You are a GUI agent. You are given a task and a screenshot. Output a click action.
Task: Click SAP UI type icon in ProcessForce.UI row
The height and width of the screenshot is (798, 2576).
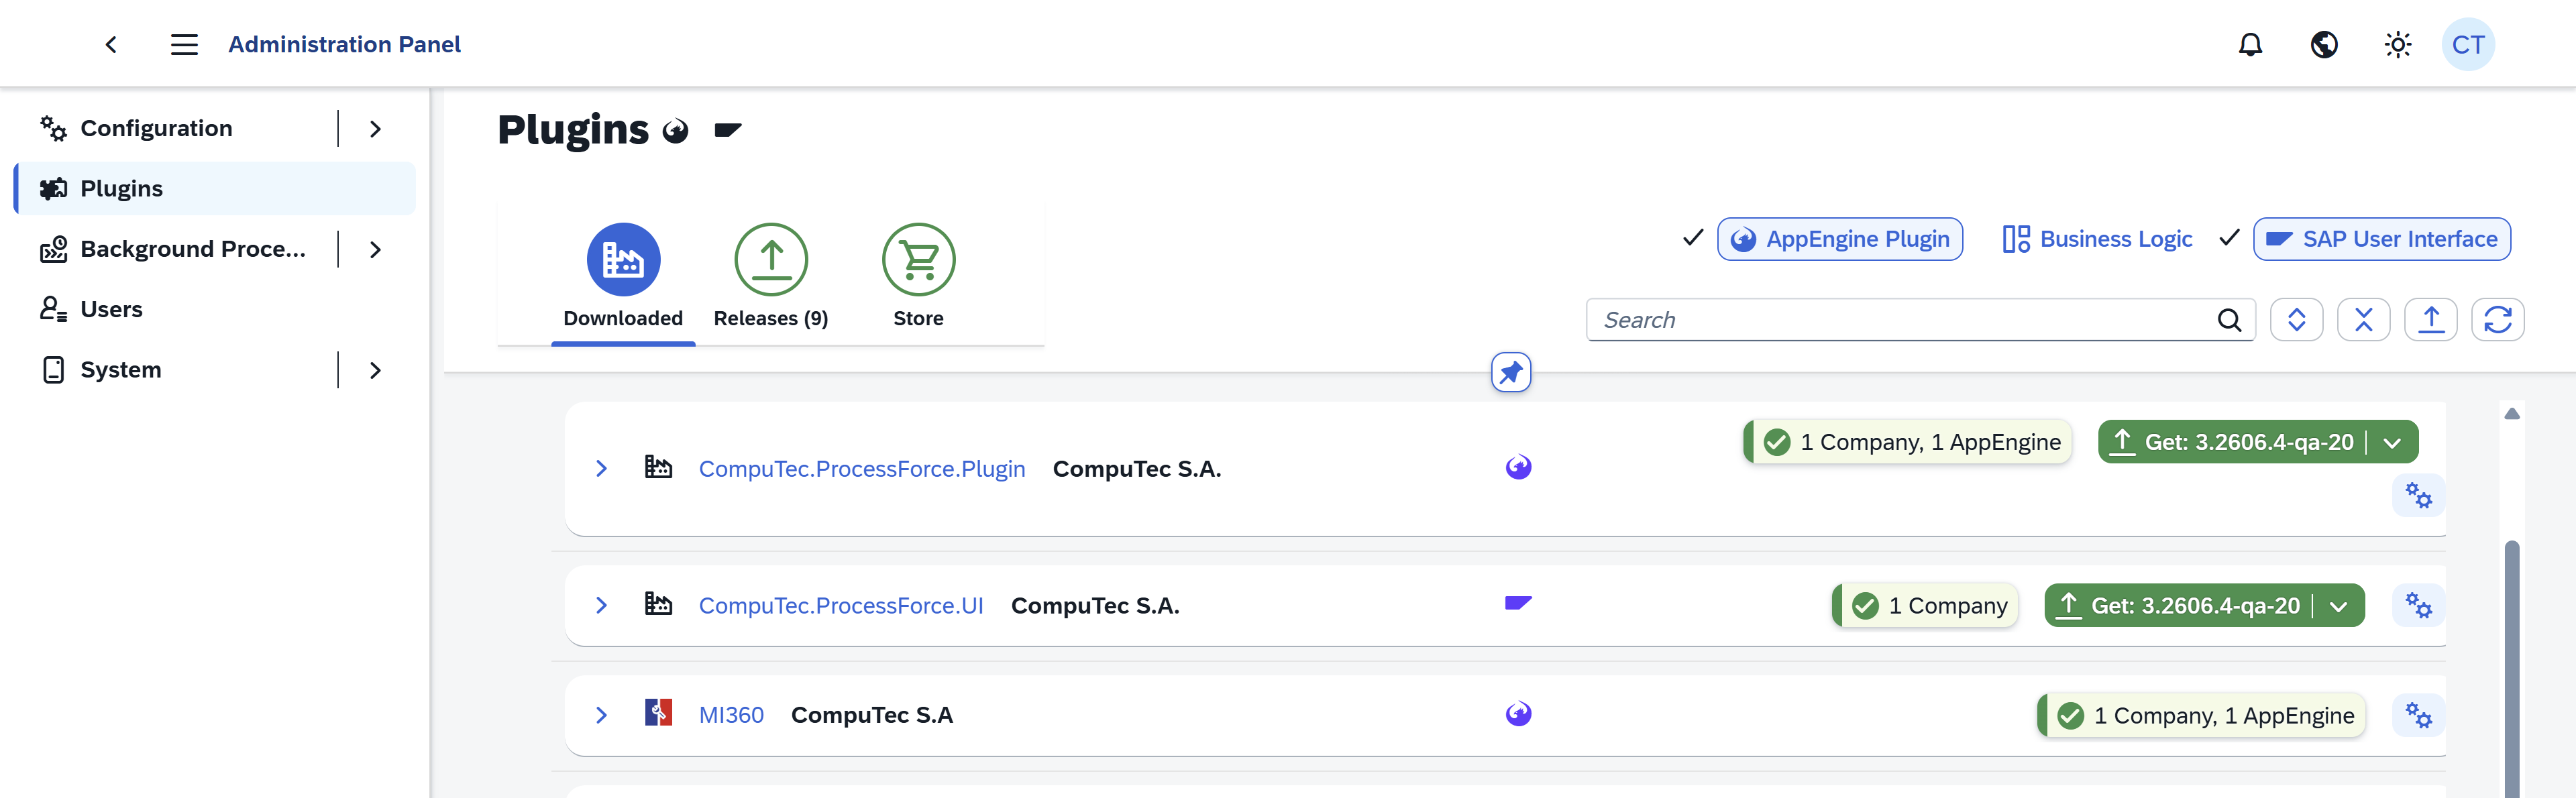[1518, 603]
